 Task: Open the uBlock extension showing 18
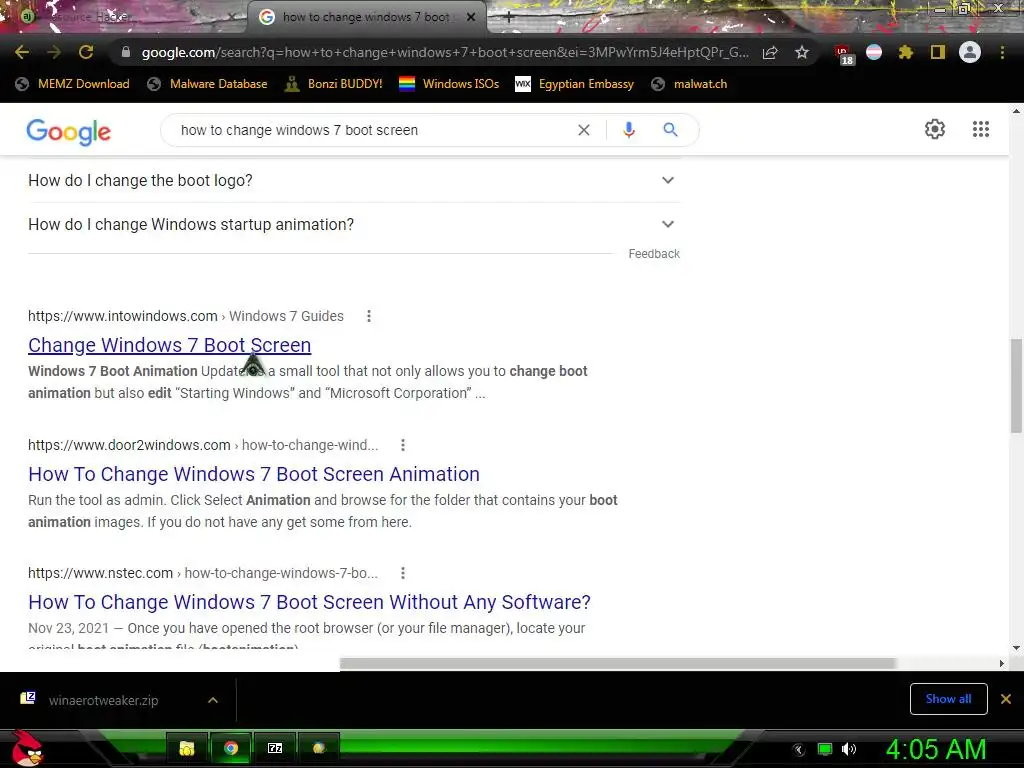(844, 54)
